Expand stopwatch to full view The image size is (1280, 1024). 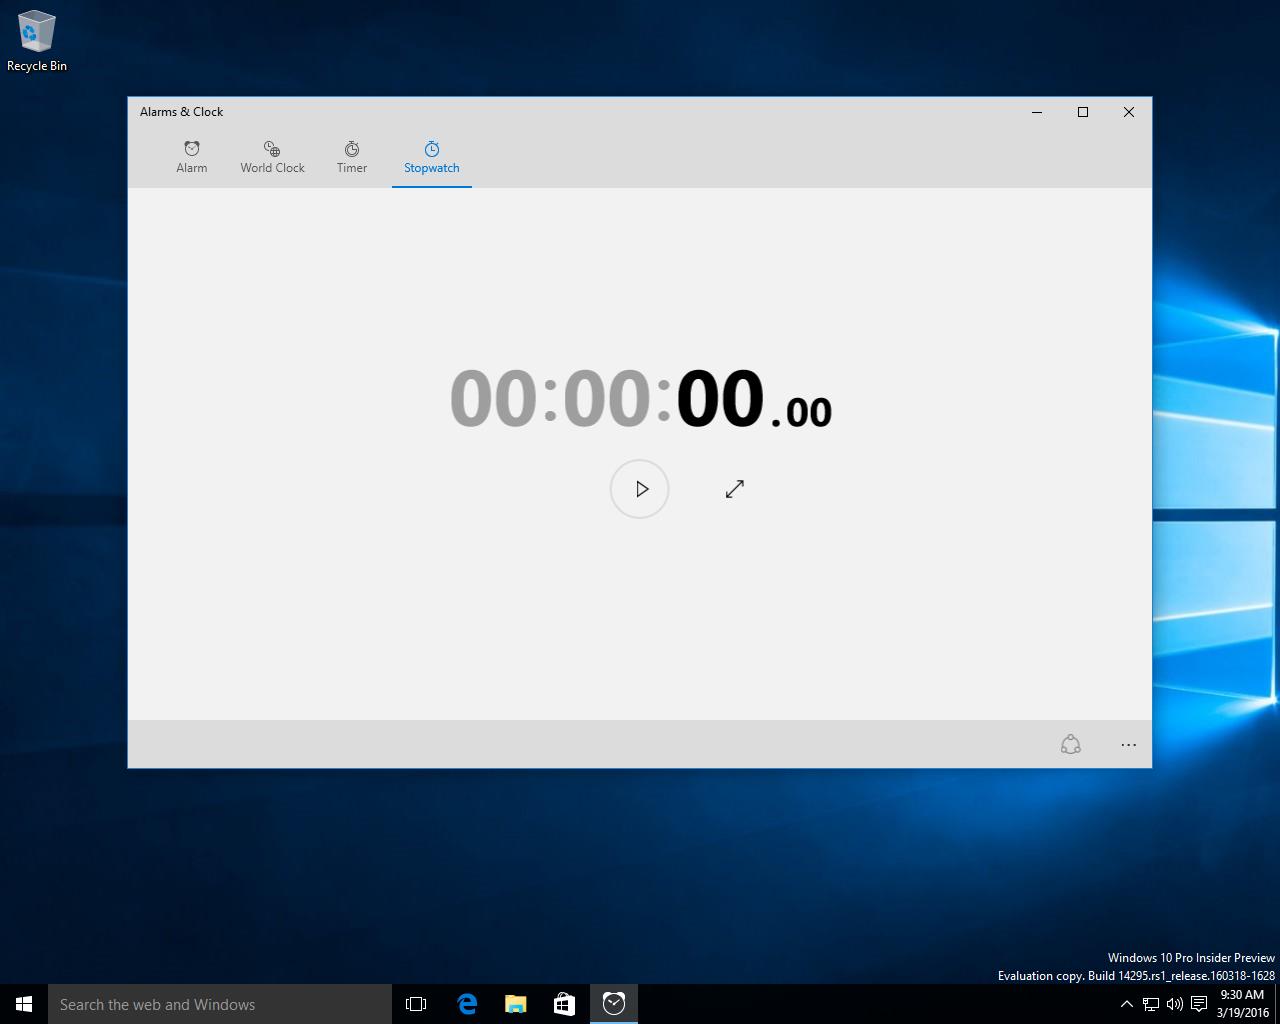coord(735,489)
